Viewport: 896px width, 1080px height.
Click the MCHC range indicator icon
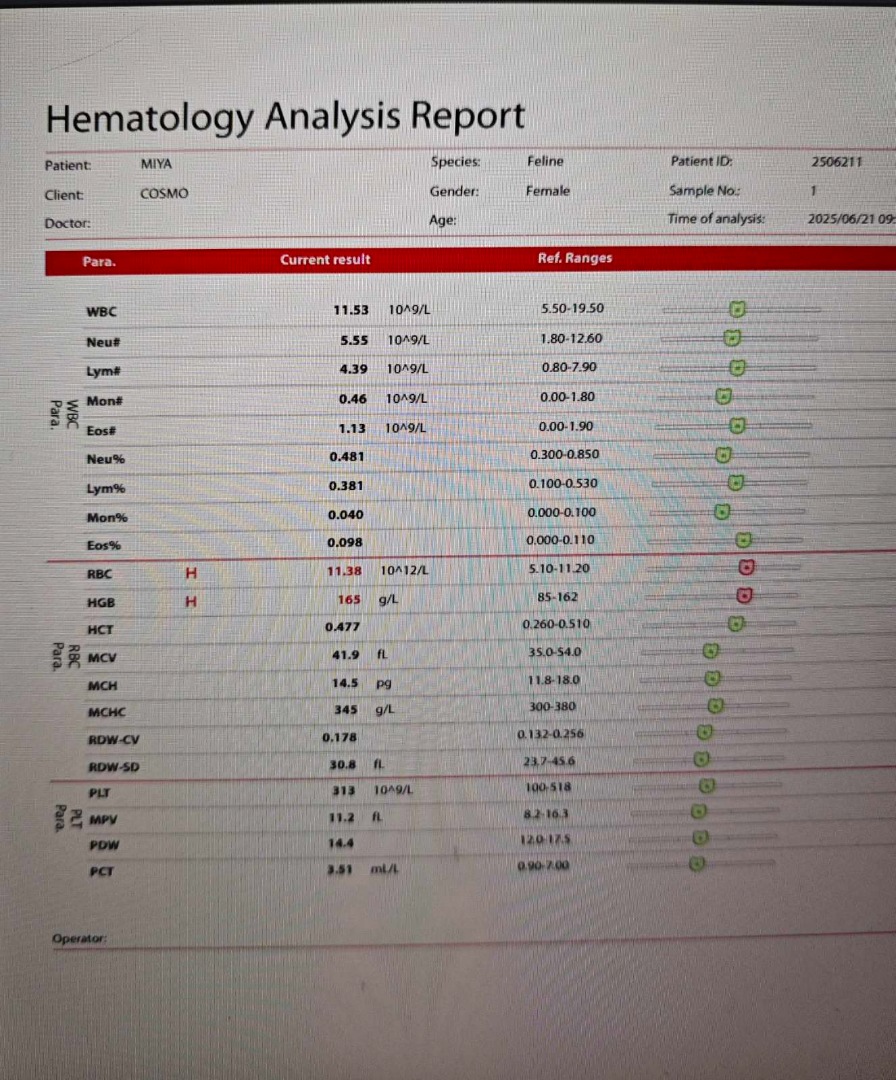(x=716, y=705)
